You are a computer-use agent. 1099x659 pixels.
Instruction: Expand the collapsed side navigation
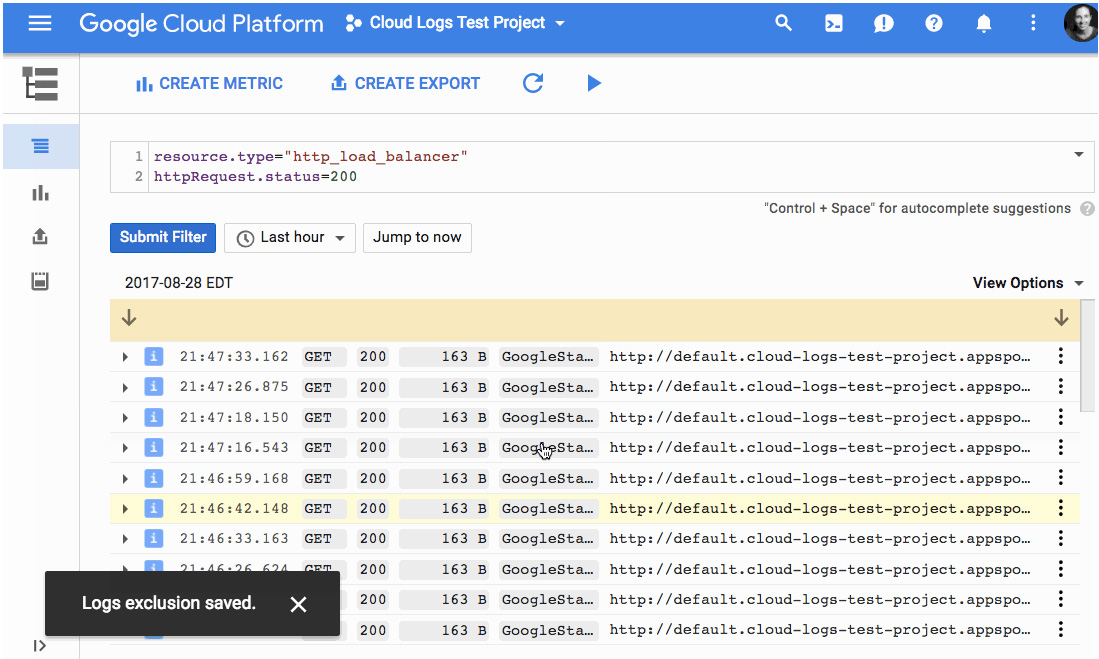coord(40,646)
